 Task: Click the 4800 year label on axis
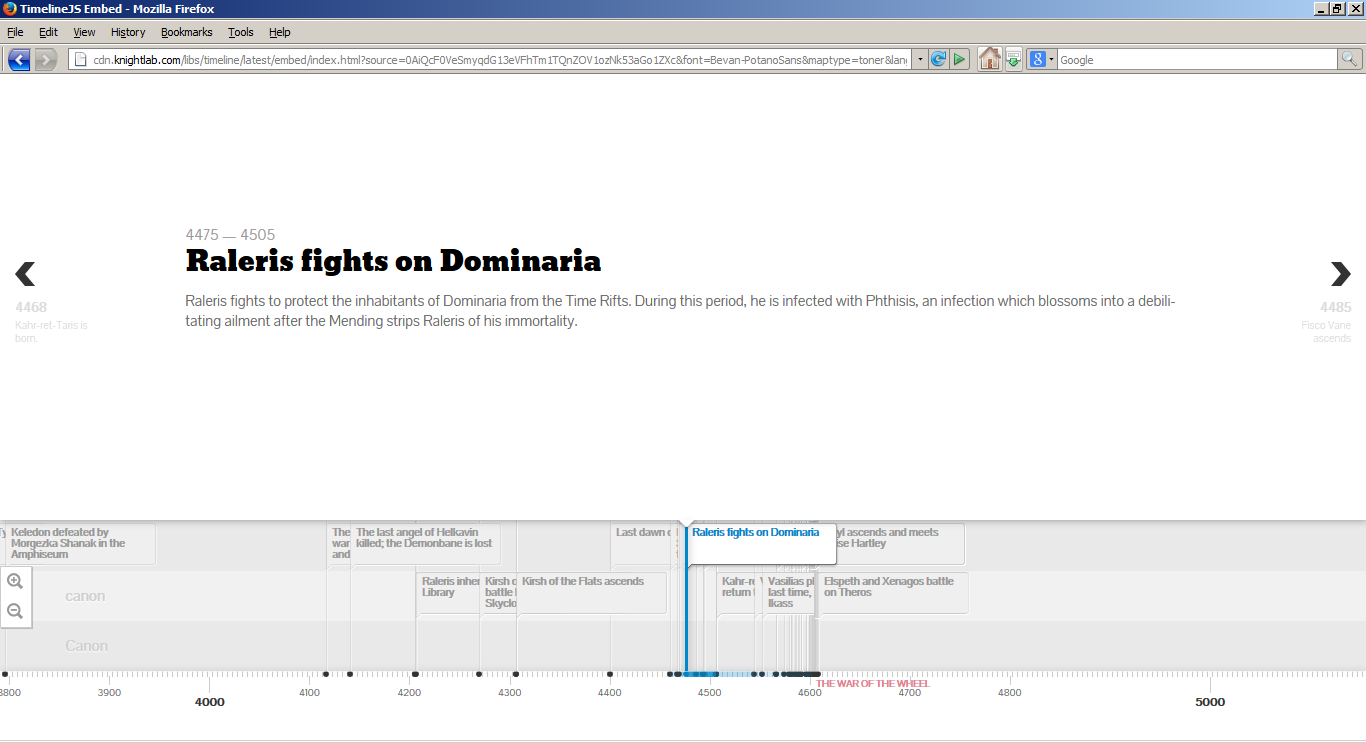[1010, 692]
